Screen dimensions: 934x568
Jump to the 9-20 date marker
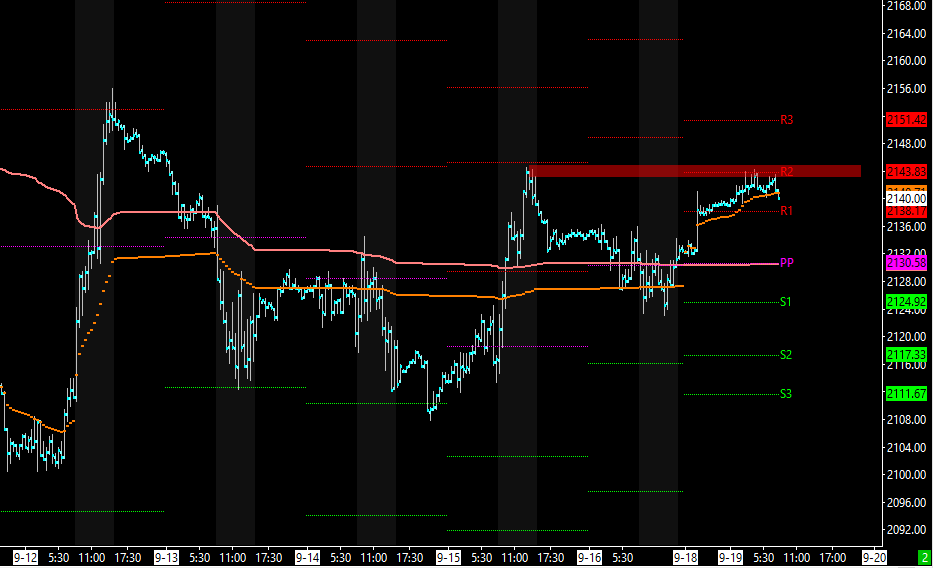click(x=874, y=558)
